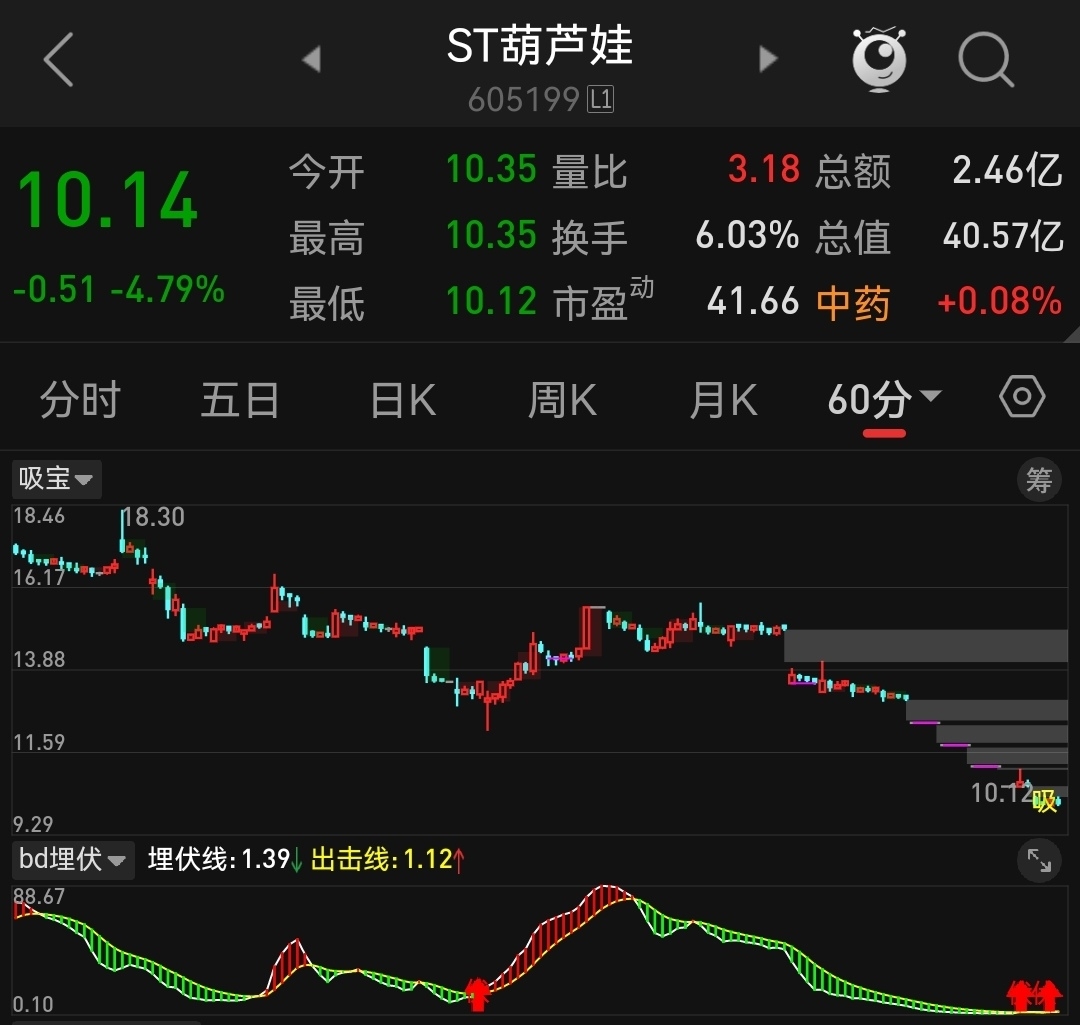Open the bd埋伏 indicator dropdown
Screen dimensions: 1080x1025
tap(73, 860)
